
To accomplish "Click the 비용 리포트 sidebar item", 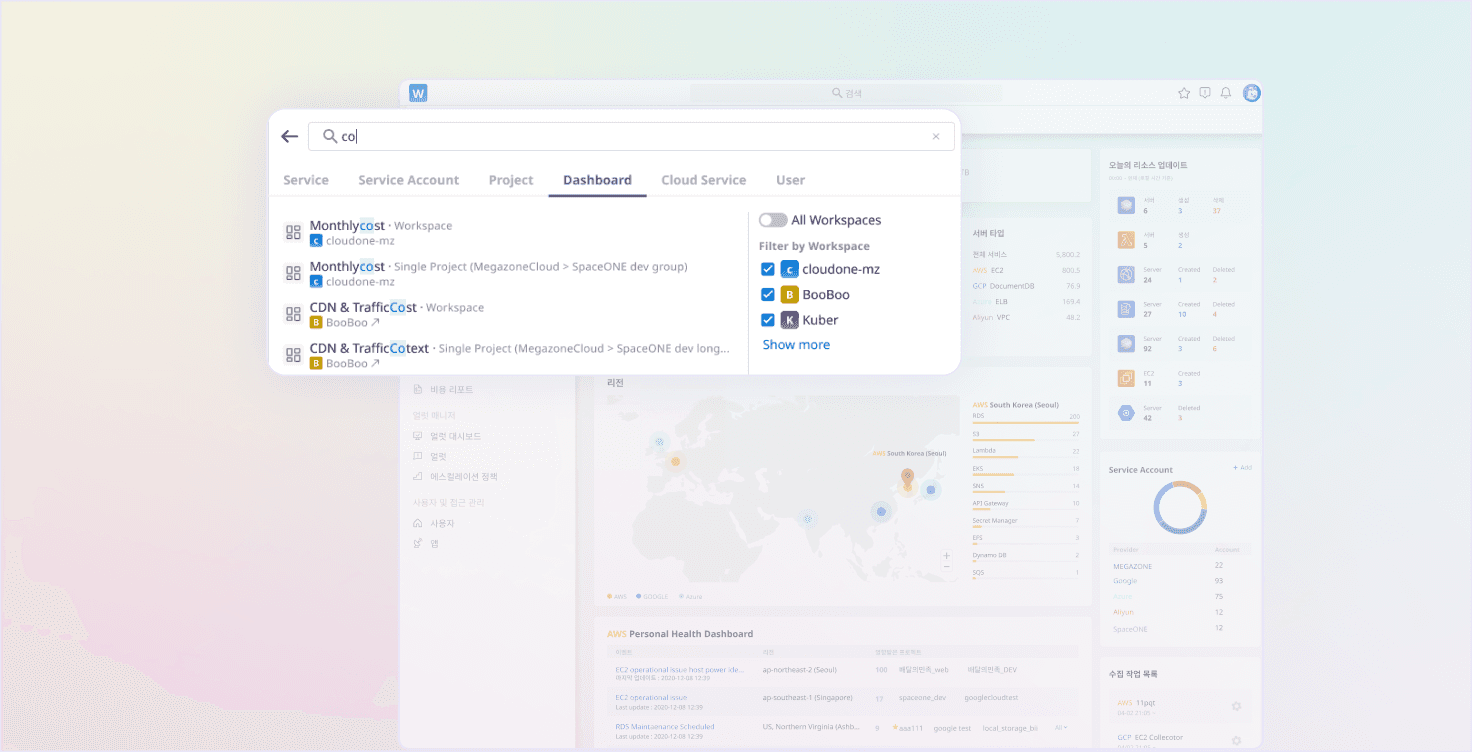I will (x=444, y=389).
